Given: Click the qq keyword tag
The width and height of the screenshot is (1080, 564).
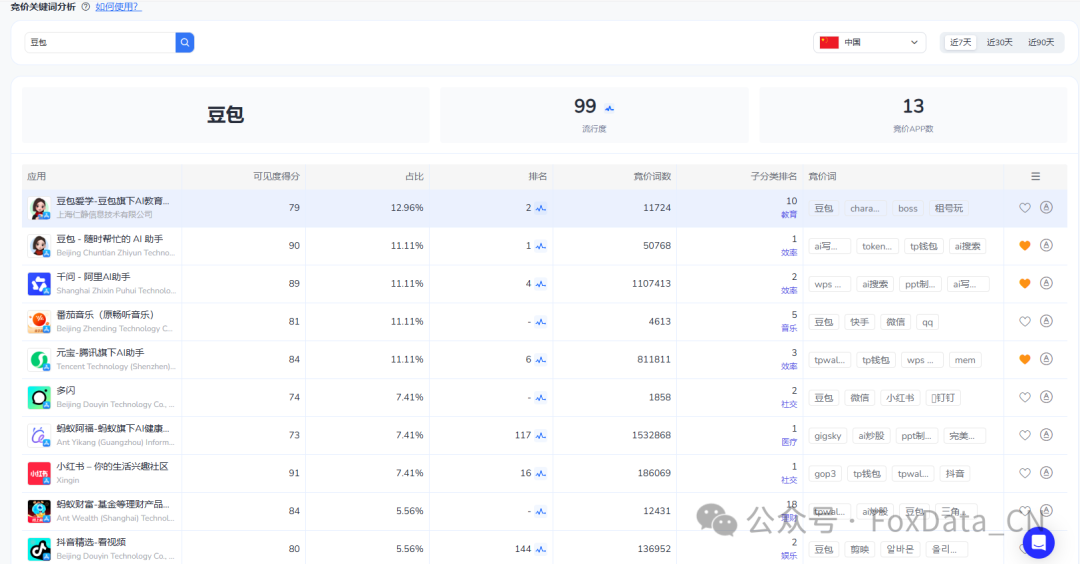Looking at the screenshot, I should click(x=928, y=322).
